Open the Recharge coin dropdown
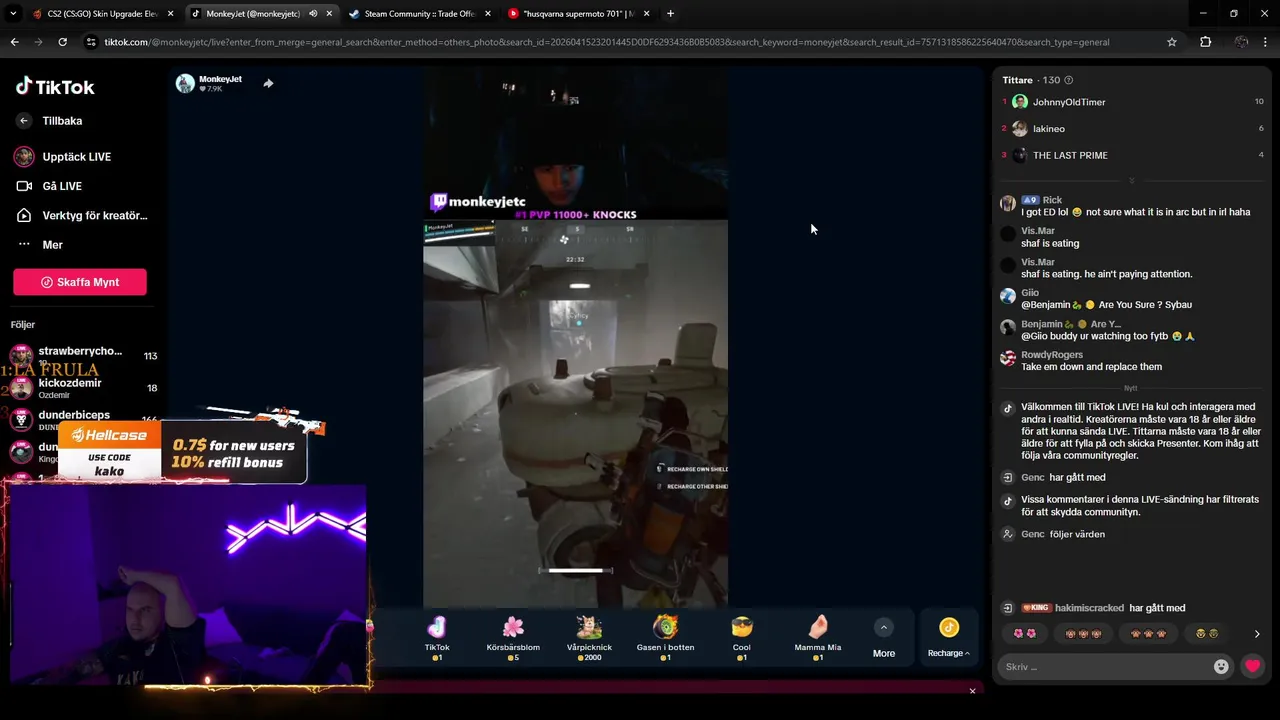1280x720 pixels. tap(948, 636)
